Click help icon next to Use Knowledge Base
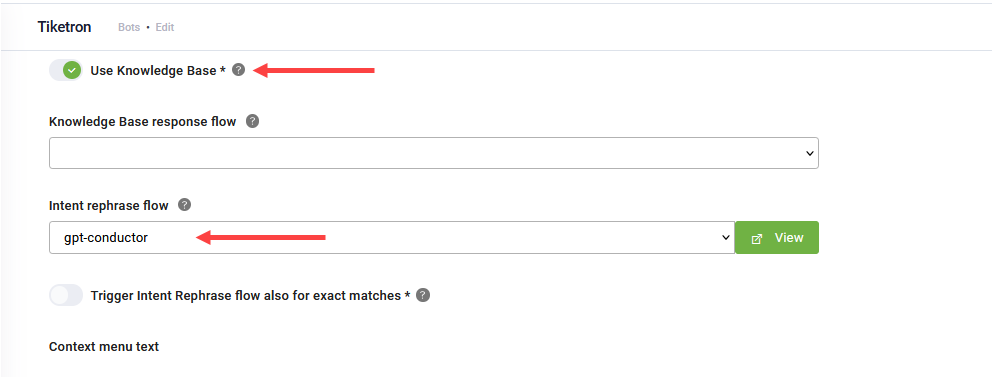 [238, 70]
